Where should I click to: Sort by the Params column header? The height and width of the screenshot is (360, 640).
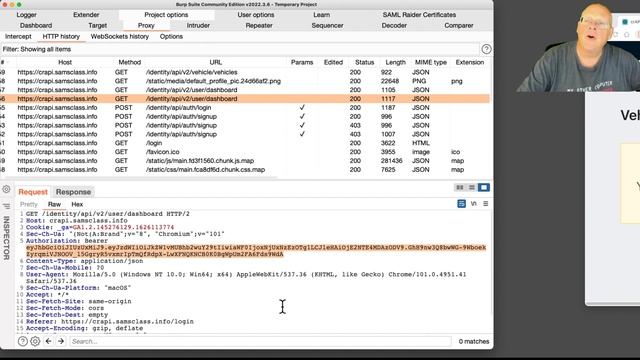click(302, 62)
